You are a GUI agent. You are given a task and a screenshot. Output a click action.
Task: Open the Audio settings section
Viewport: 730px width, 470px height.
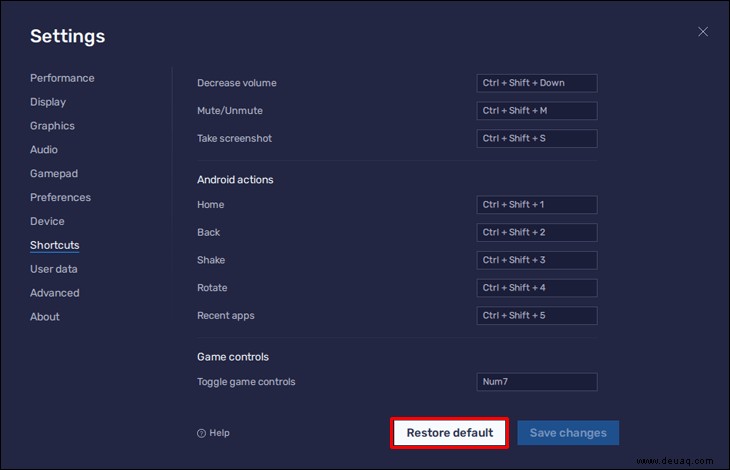pos(44,149)
